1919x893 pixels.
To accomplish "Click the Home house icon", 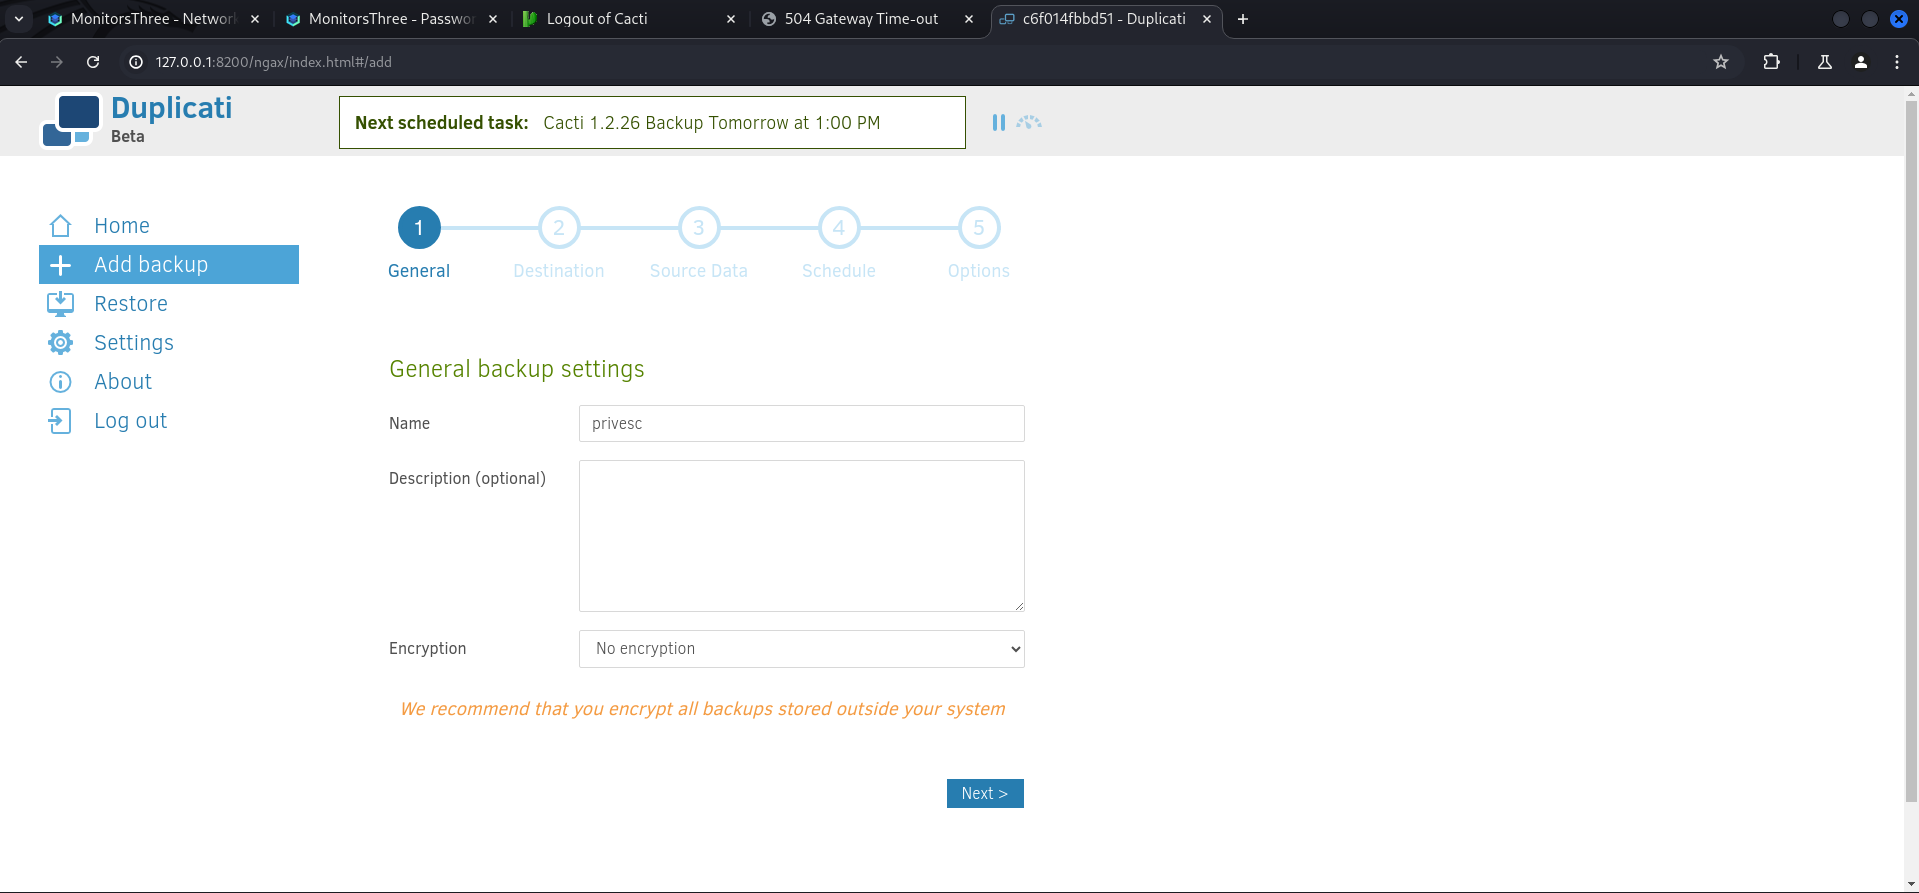I will point(60,226).
